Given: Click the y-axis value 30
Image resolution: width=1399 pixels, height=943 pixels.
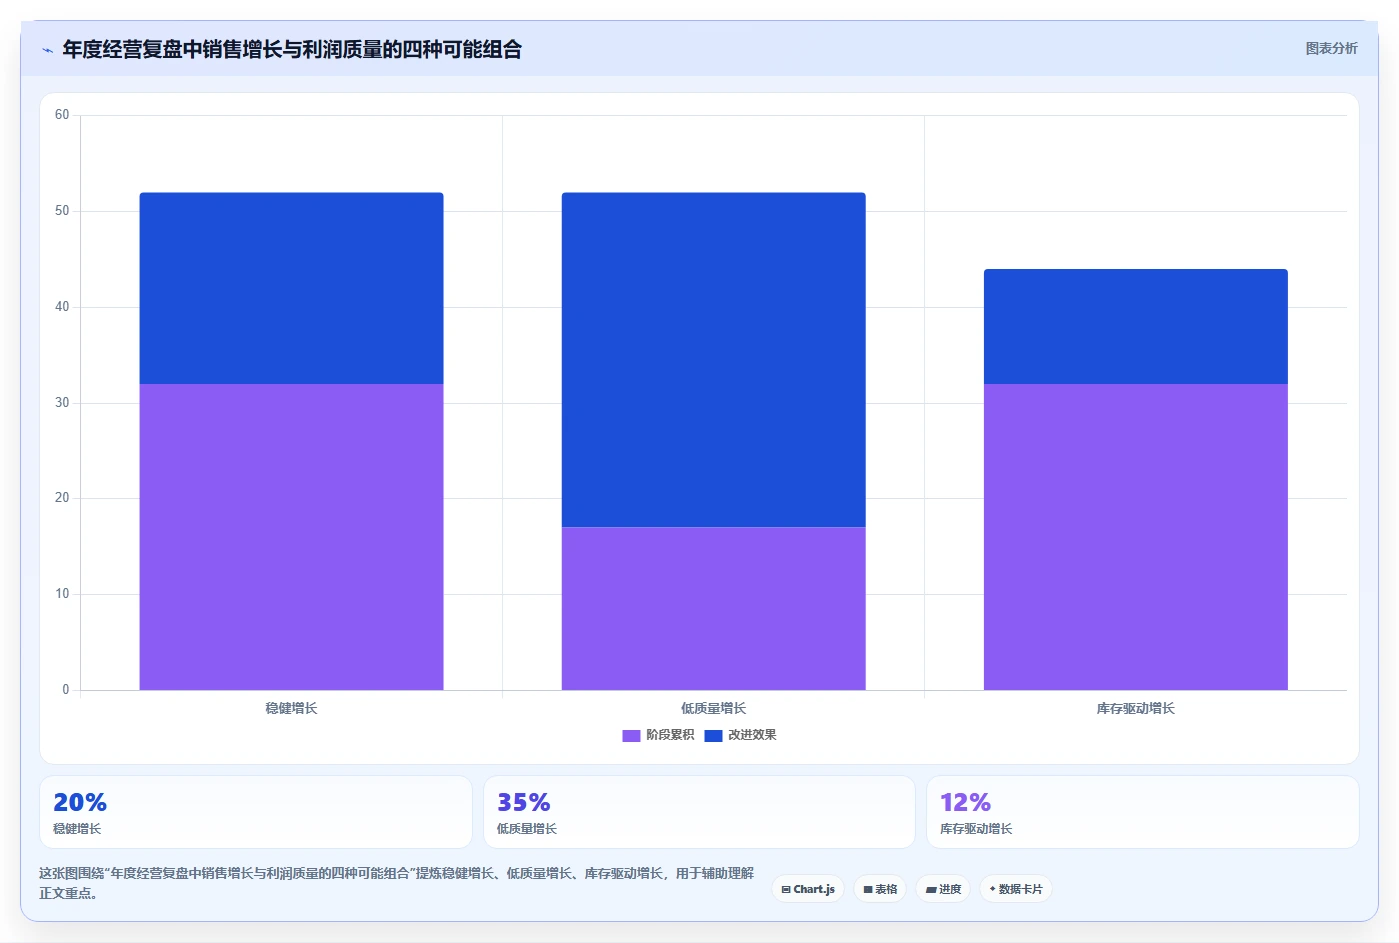Looking at the screenshot, I should click(62, 403).
